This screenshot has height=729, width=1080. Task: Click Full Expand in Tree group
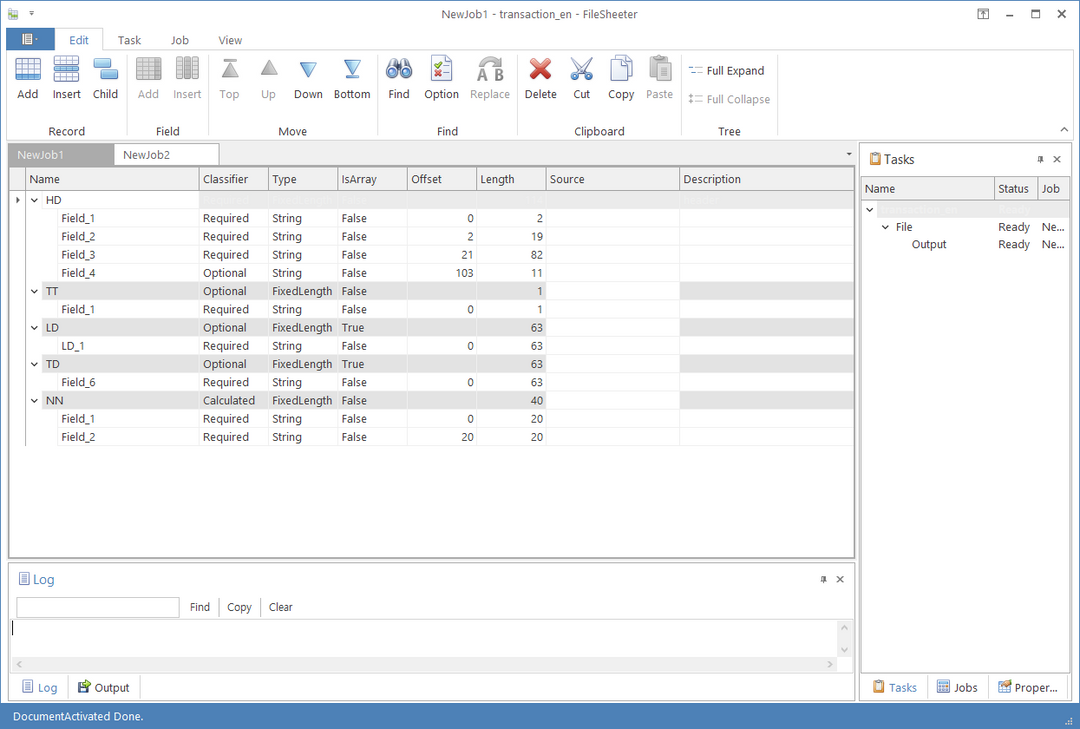[727, 71]
